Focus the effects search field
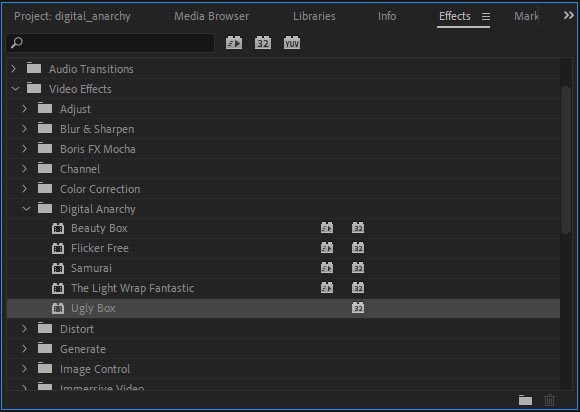Image resolution: width=580 pixels, height=412 pixels. pyautogui.click(x=110, y=43)
